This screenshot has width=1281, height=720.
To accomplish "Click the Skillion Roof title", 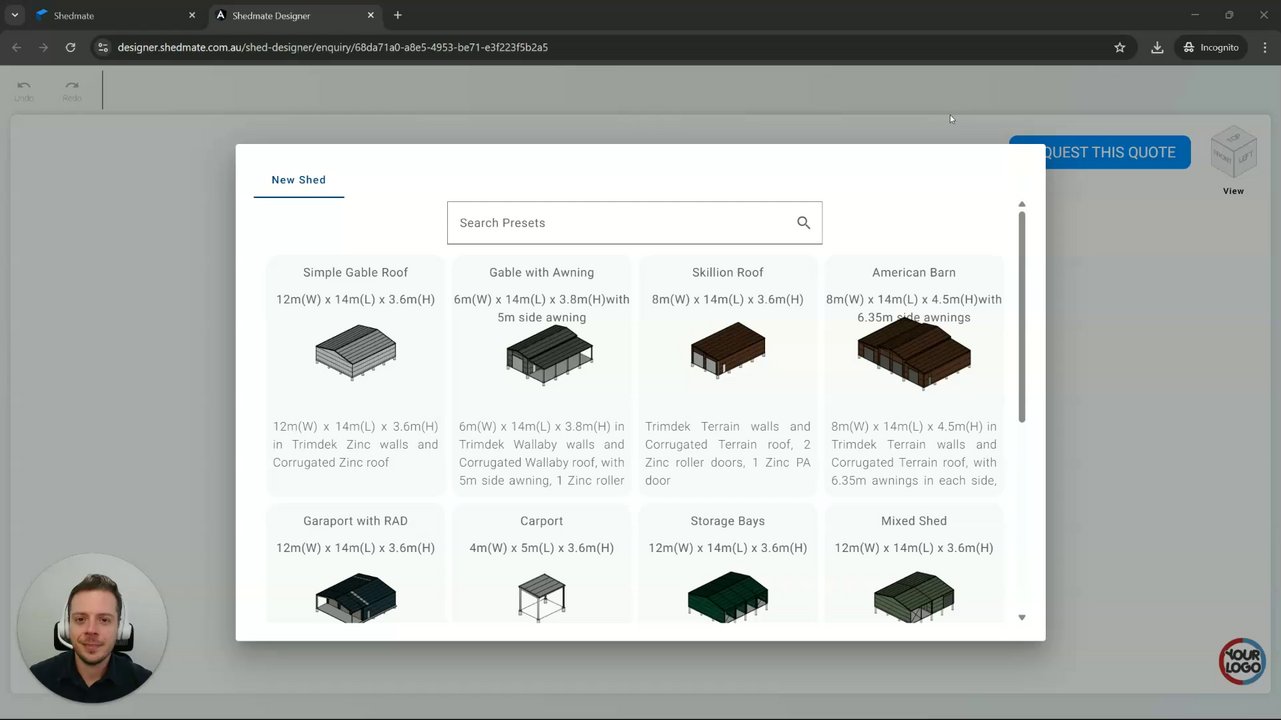I will pyautogui.click(x=728, y=272).
